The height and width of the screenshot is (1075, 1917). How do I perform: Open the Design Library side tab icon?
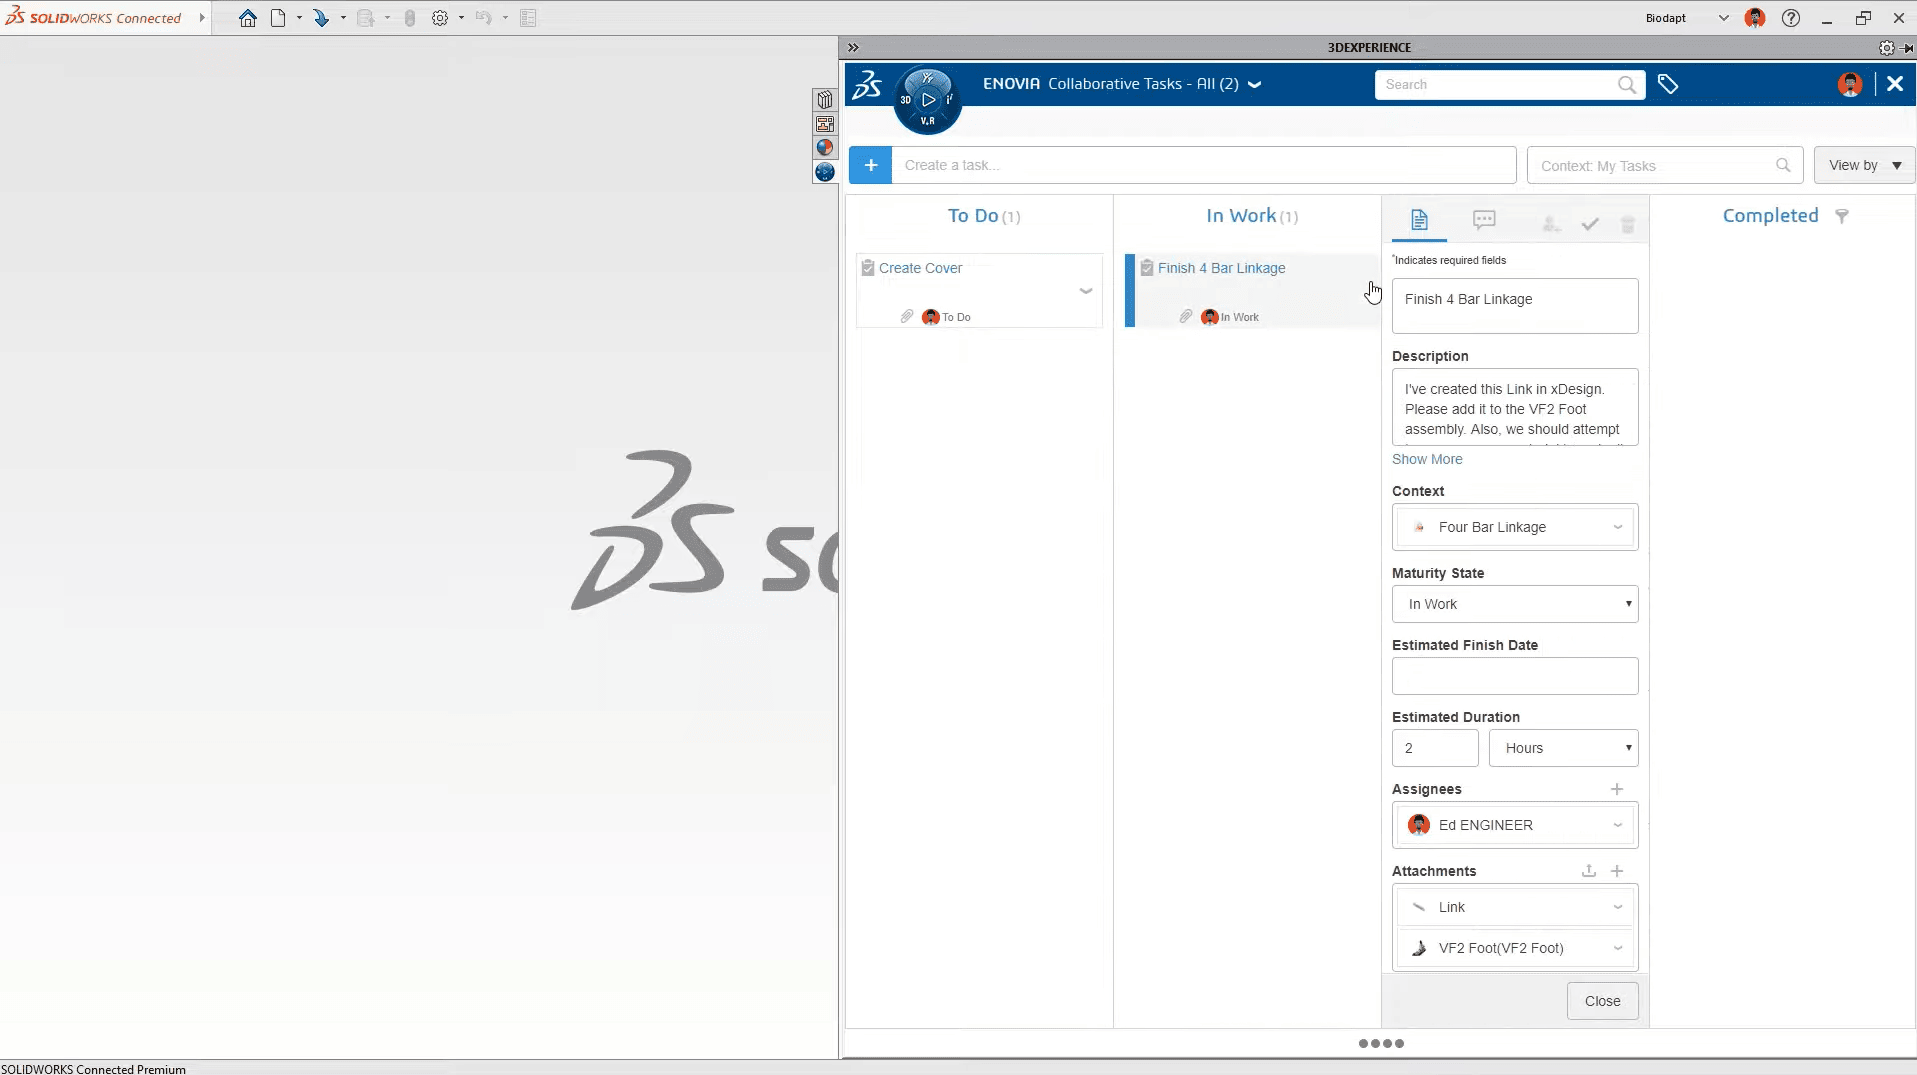(825, 100)
